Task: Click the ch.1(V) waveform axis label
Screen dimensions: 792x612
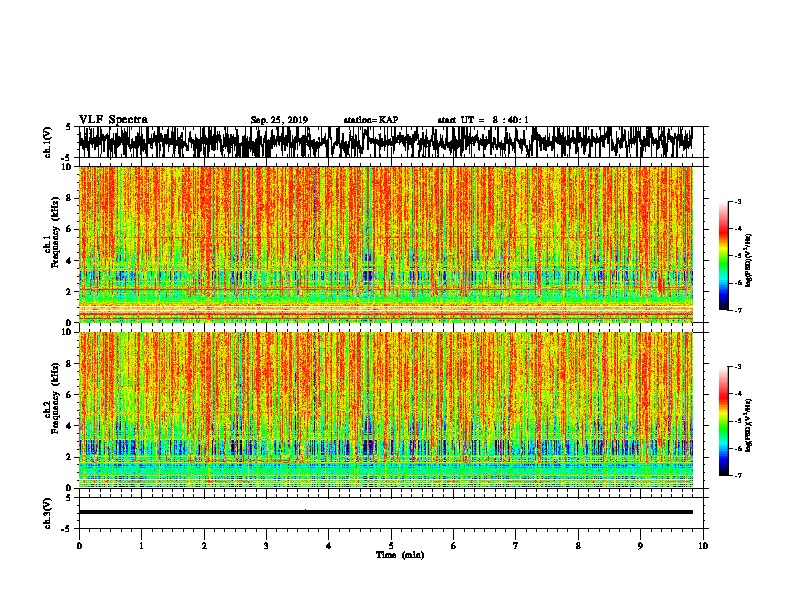Action: tap(47, 142)
